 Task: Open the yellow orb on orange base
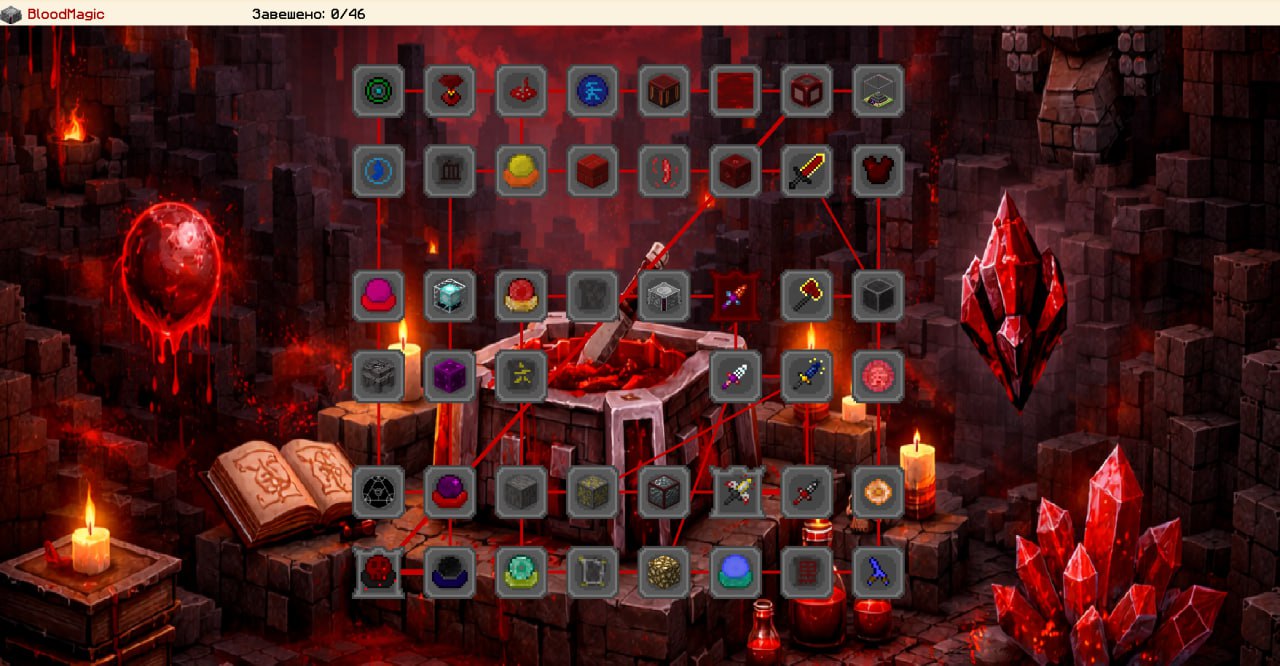(x=521, y=171)
